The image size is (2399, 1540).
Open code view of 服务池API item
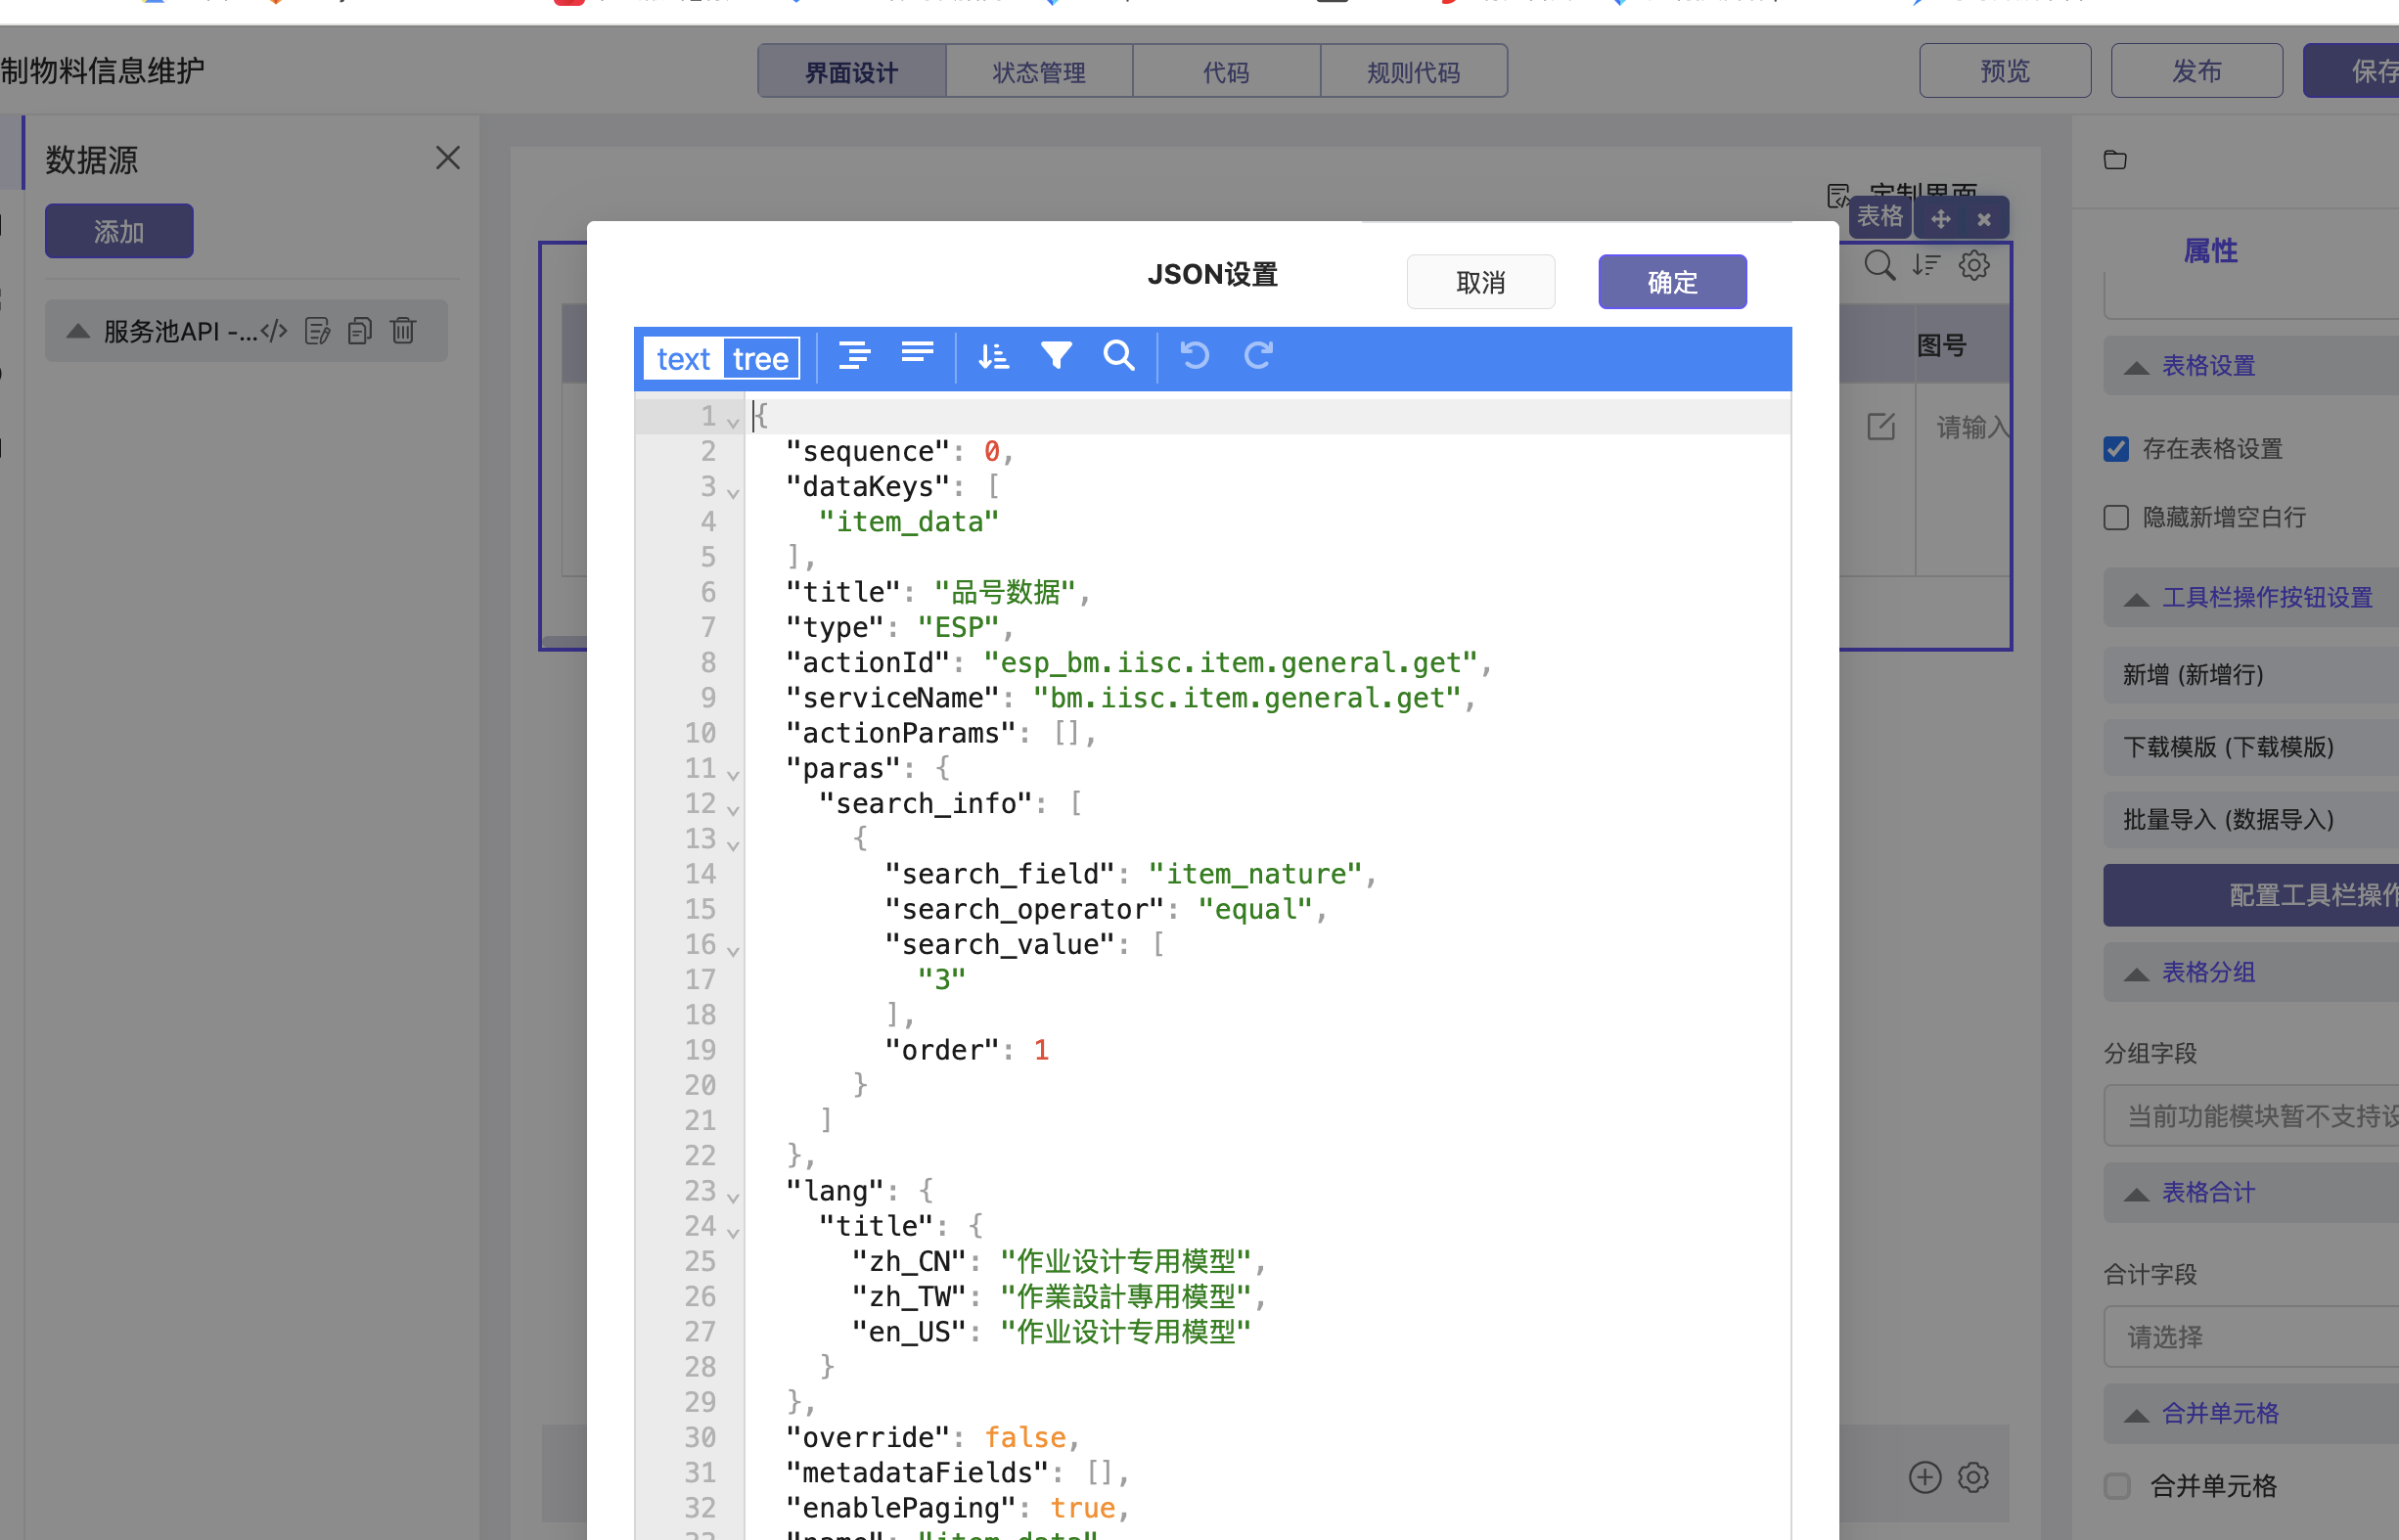(274, 331)
